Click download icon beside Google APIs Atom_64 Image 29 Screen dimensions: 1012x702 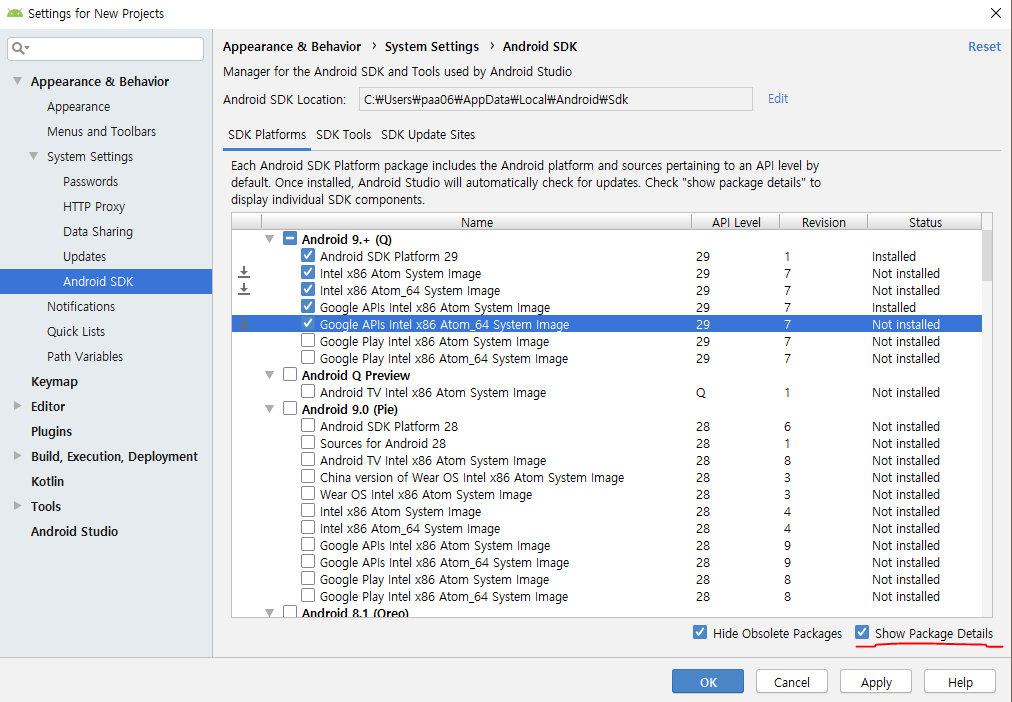tap(244, 324)
